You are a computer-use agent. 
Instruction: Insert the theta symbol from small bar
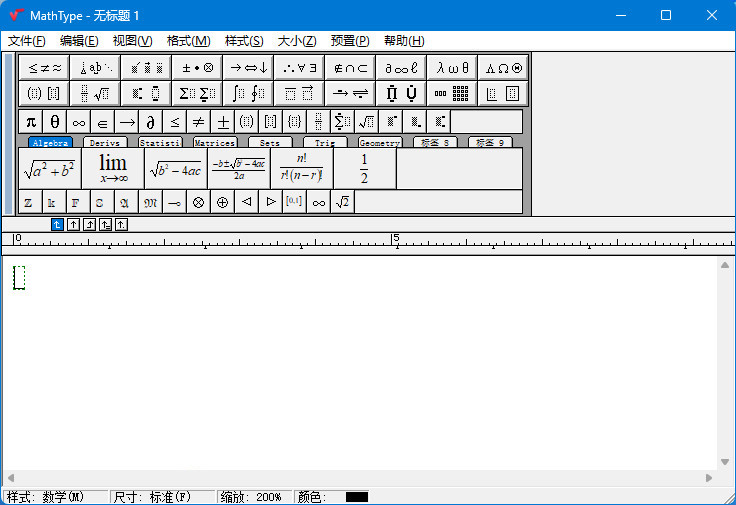click(55, 122)
